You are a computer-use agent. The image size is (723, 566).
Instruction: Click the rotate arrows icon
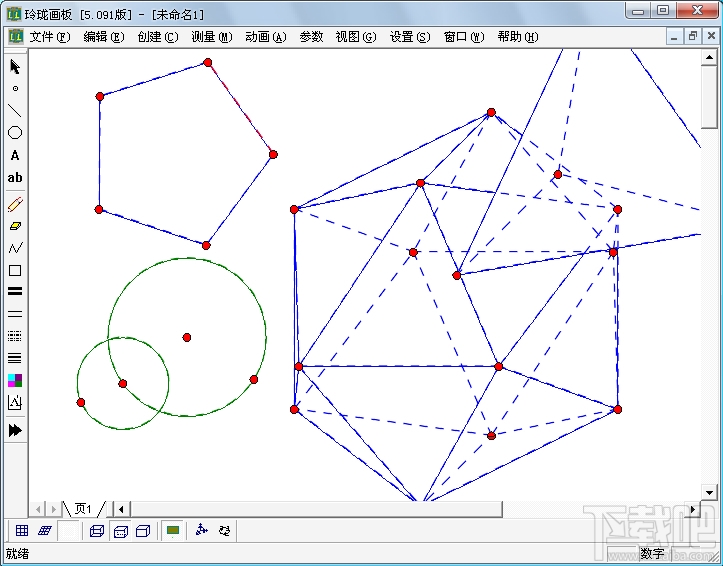225,530
